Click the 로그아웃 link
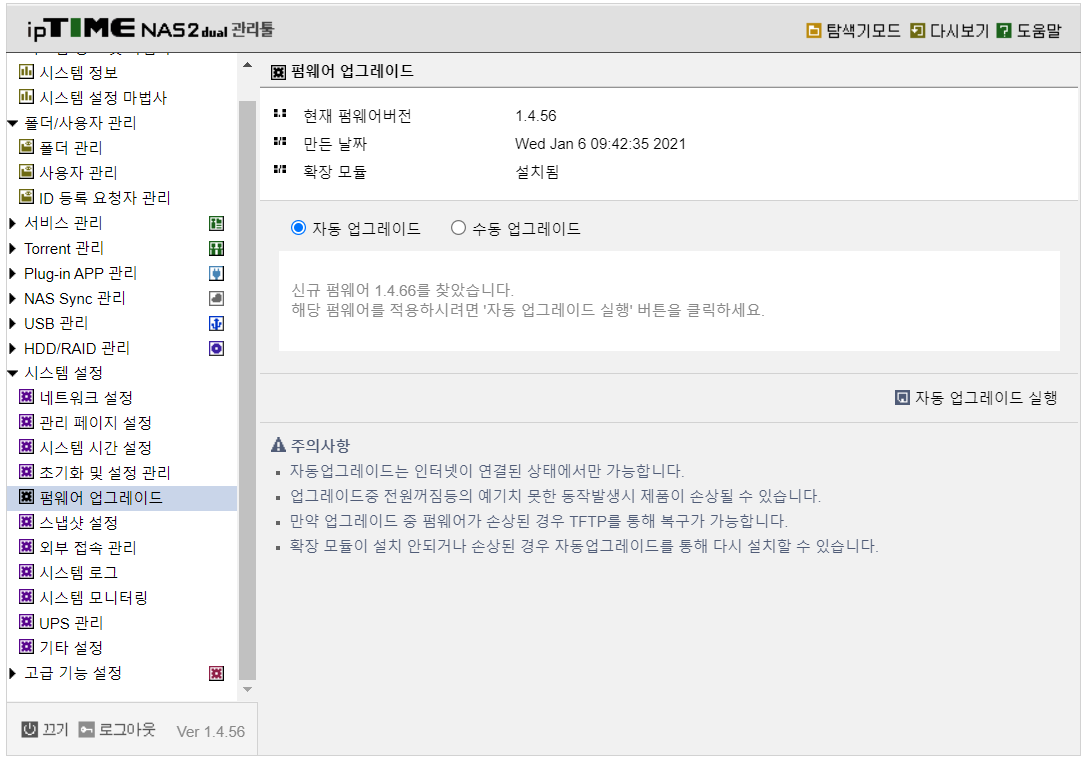1089x766 pixels. [x=127, y=730]
